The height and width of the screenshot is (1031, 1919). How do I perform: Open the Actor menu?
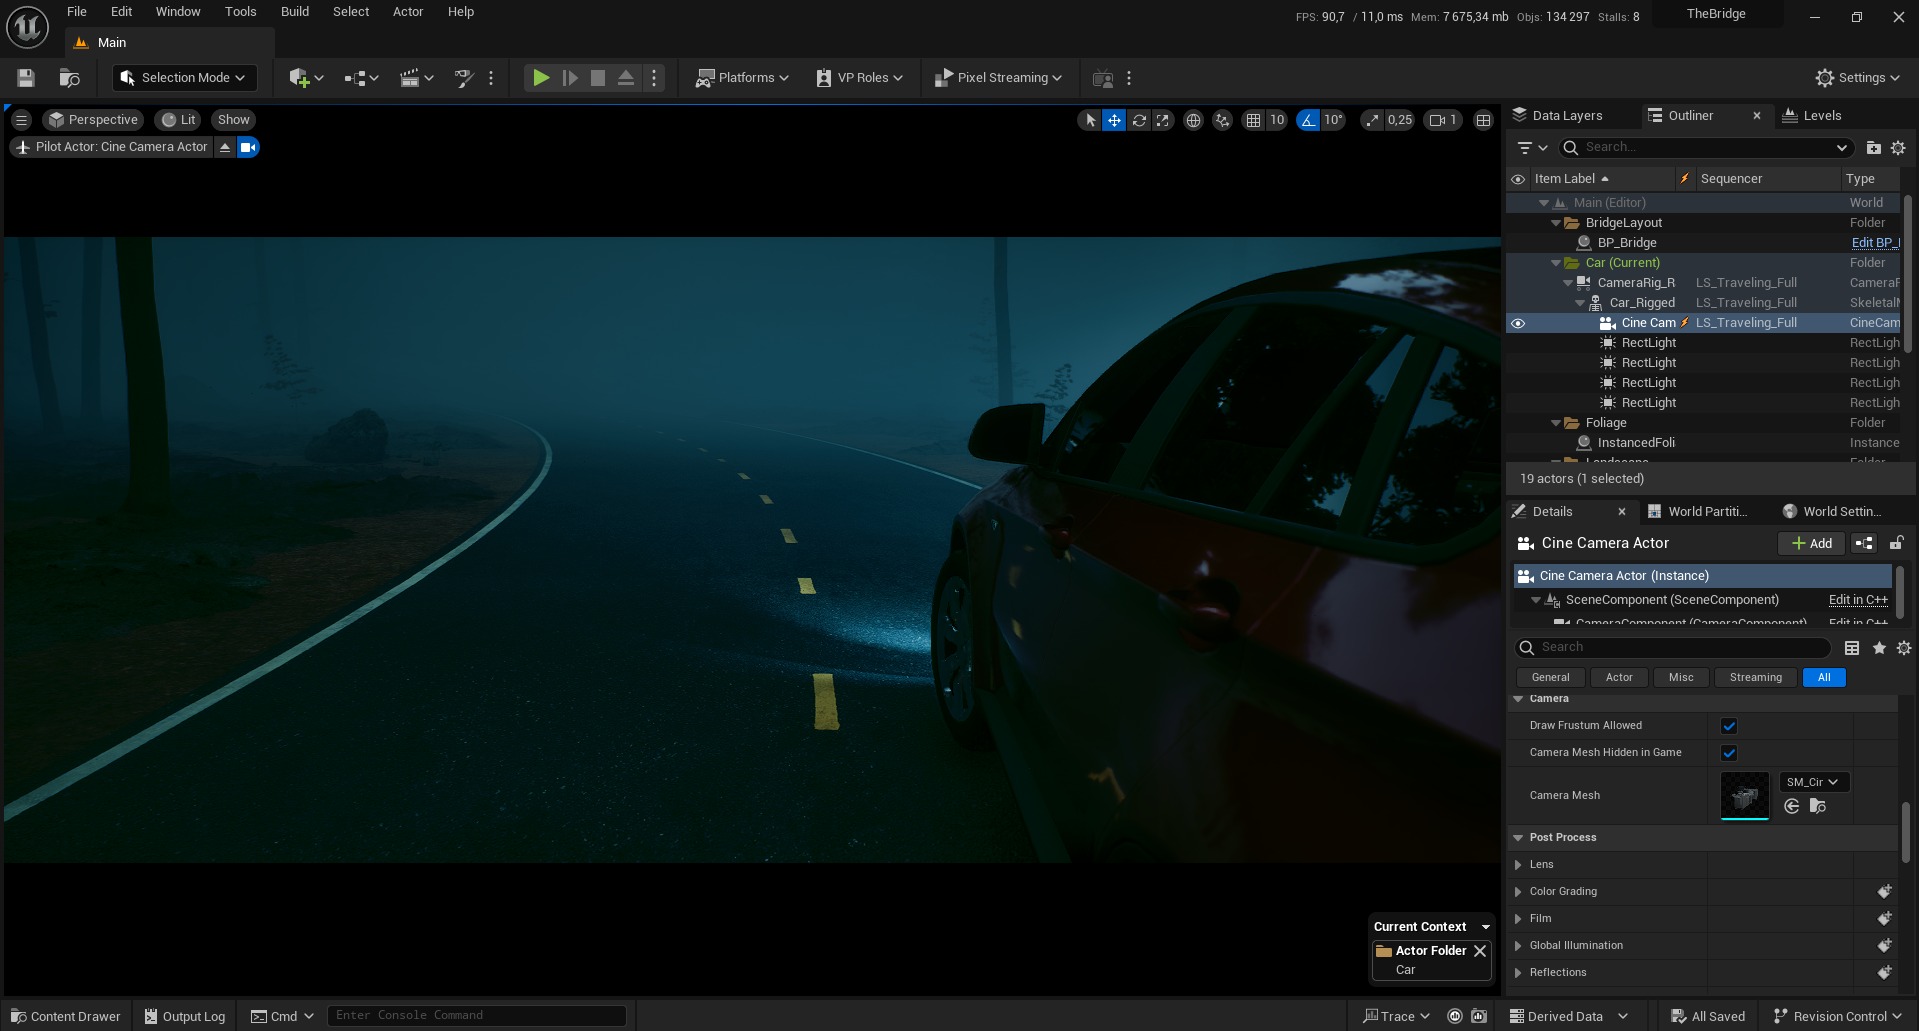408,12
